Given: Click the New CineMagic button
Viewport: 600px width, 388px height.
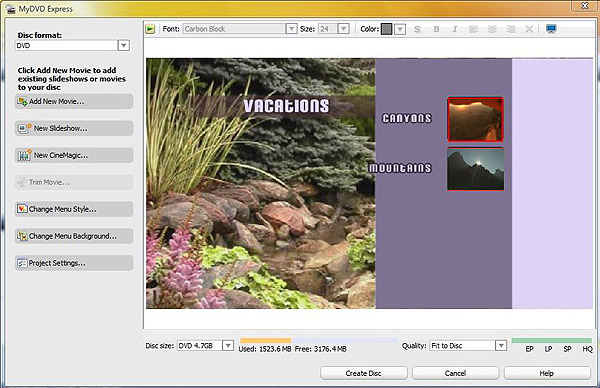Looking at the screenshot, I should pos(74,155).
